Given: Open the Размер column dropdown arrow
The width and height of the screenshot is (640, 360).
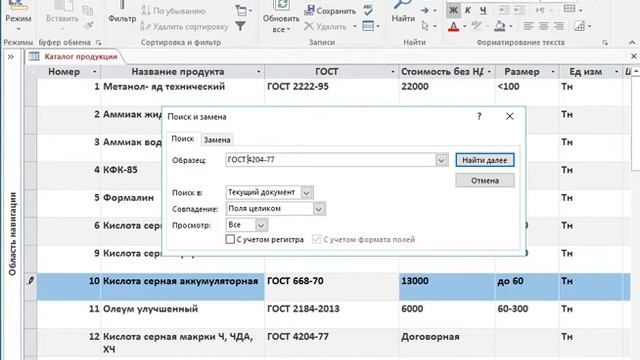Looking at the screenshot, I should point(553,72).
